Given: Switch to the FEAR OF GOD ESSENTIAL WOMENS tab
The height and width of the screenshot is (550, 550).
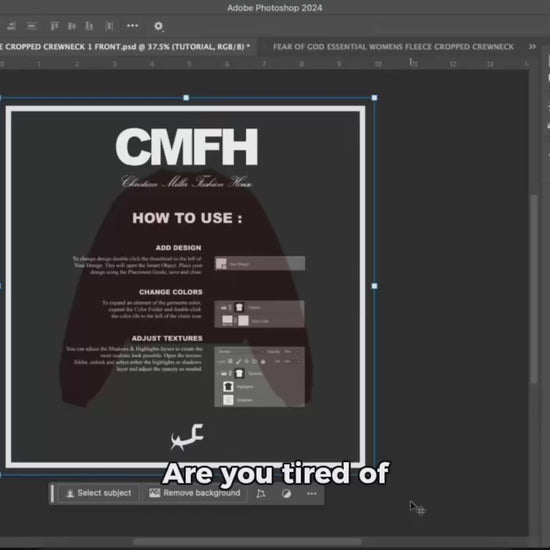Looking at the screenshot, I should 393,47.
